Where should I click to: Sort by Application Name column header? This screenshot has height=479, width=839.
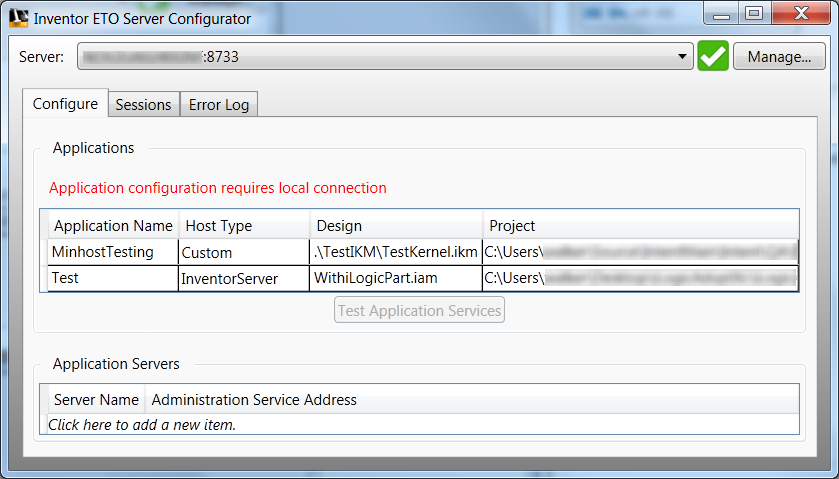coord(113,226)
